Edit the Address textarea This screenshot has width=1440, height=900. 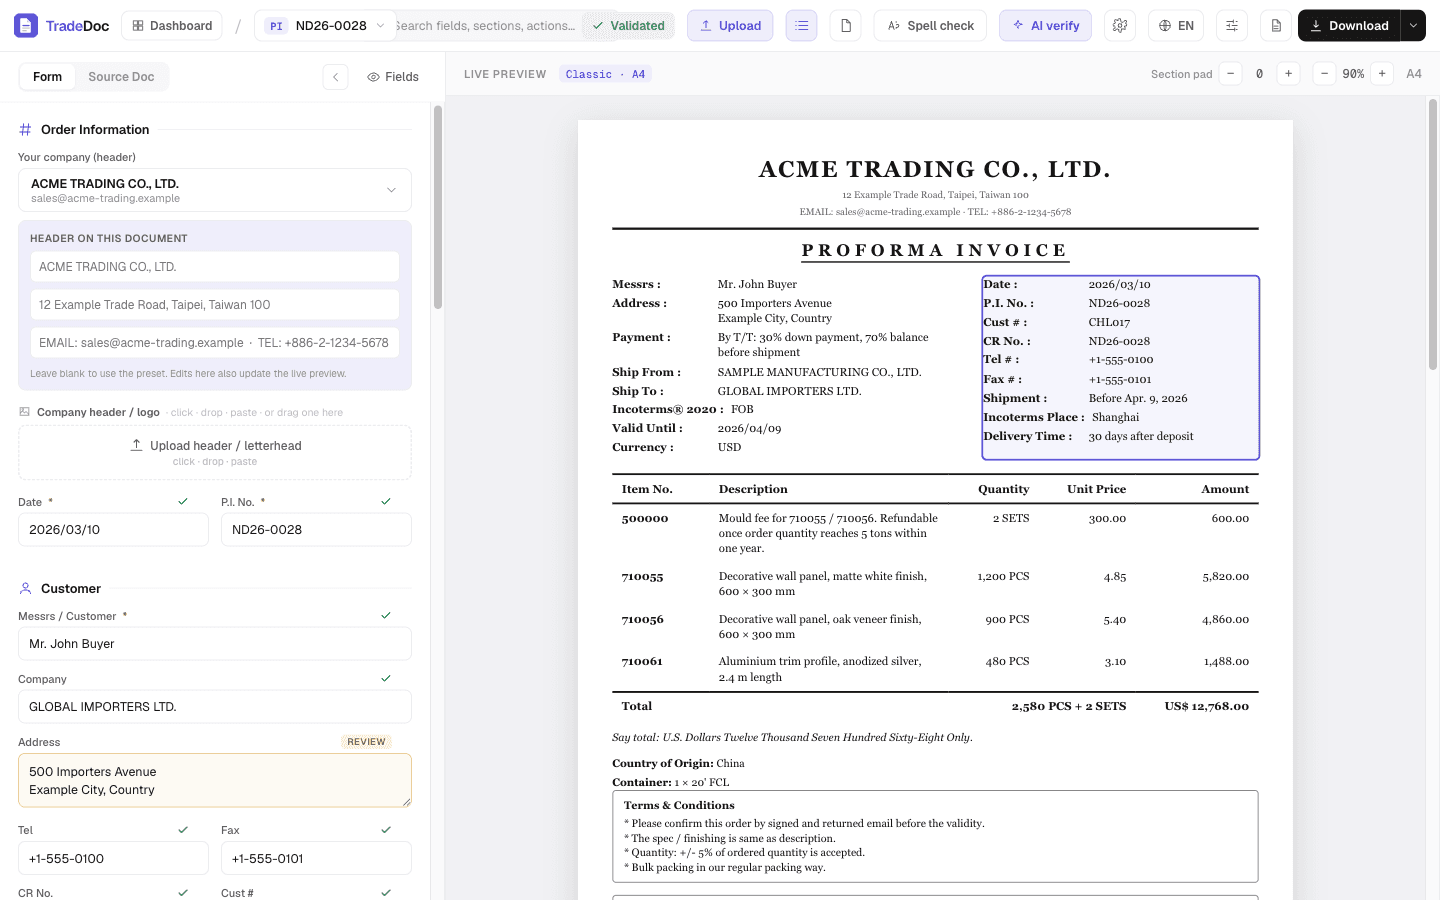point(215,780)
